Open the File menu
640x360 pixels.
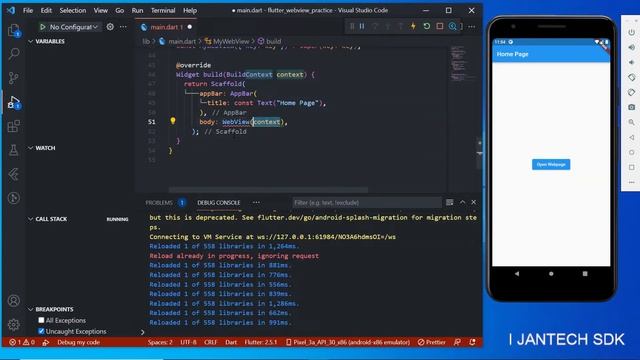(28, 10)
